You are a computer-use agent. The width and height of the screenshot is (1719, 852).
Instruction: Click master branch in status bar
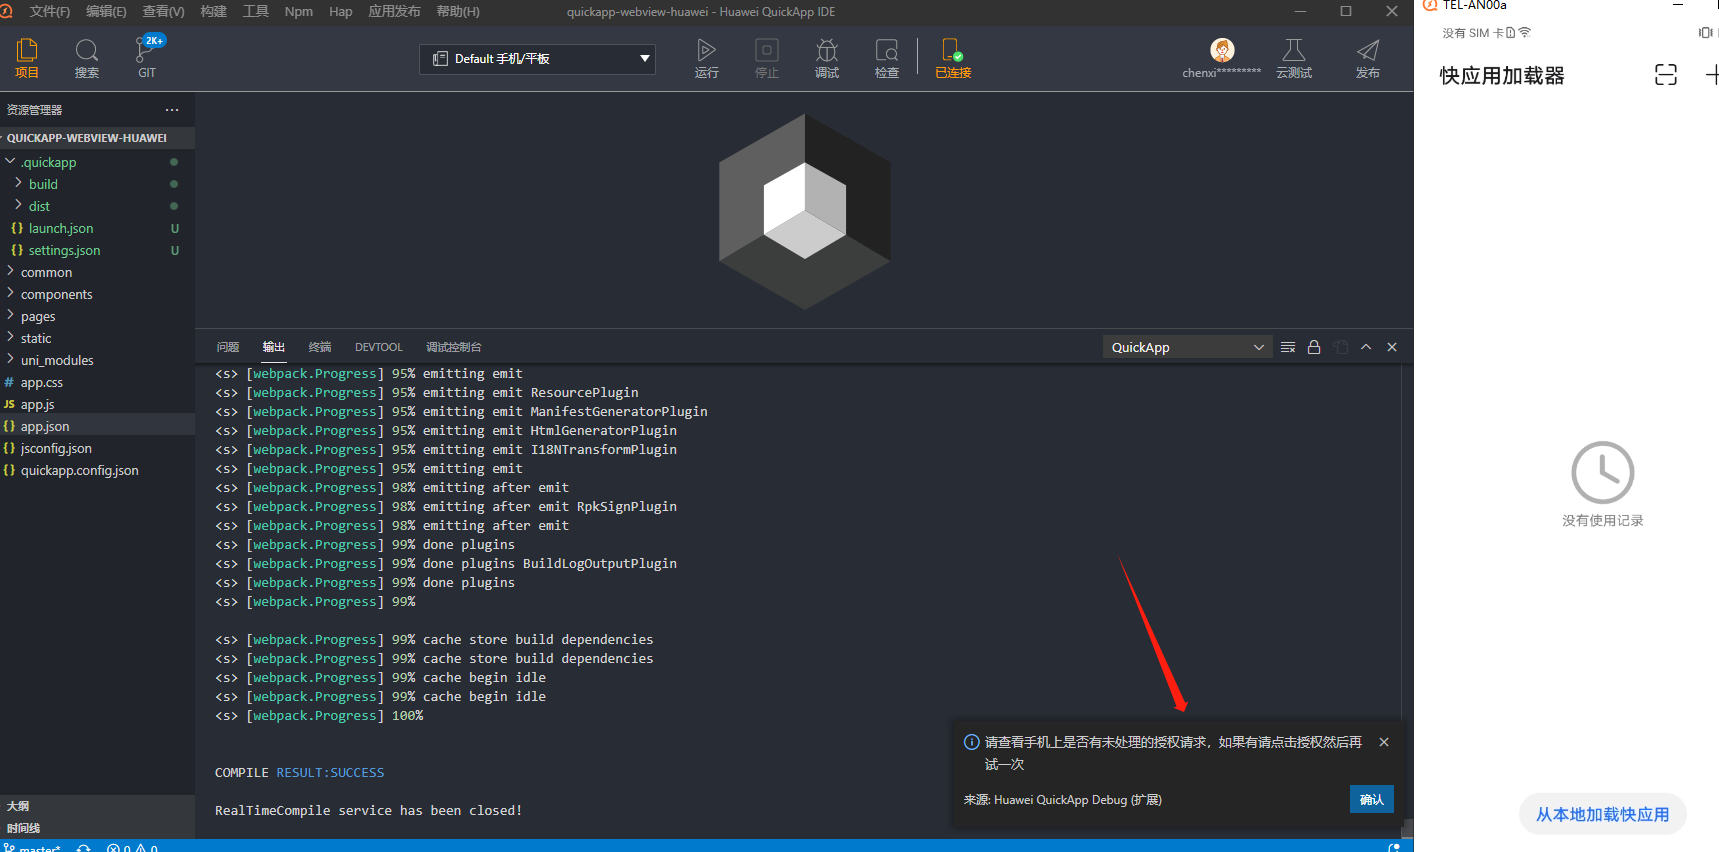(32, 847)
